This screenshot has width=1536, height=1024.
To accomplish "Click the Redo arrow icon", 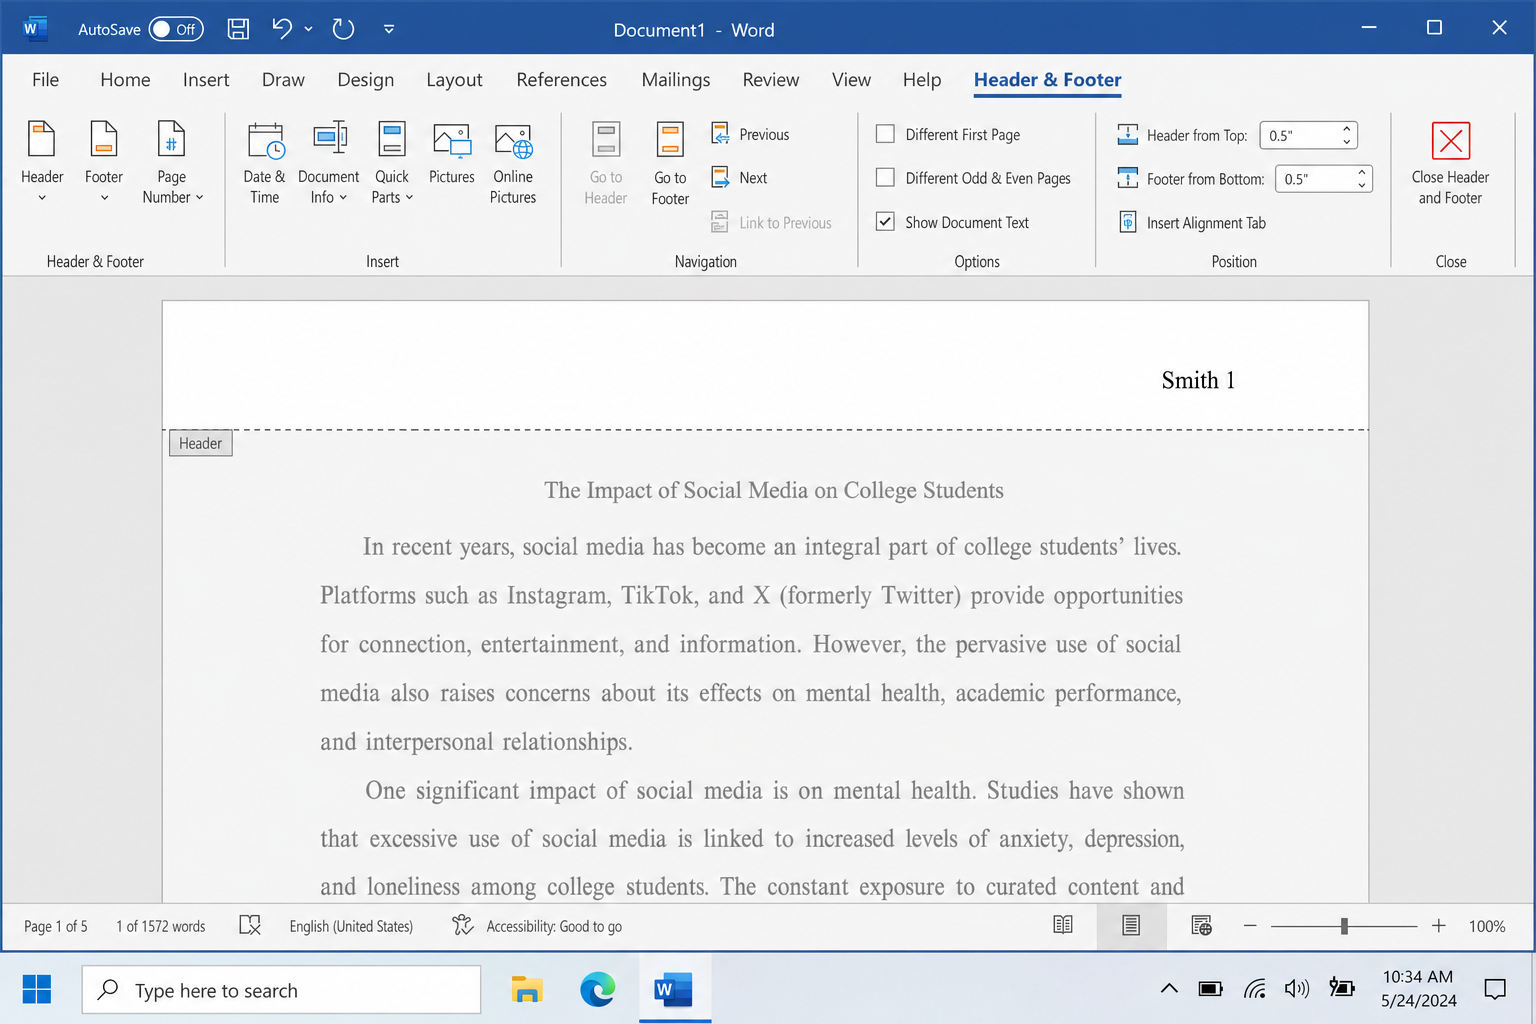I will coord(343,29).
